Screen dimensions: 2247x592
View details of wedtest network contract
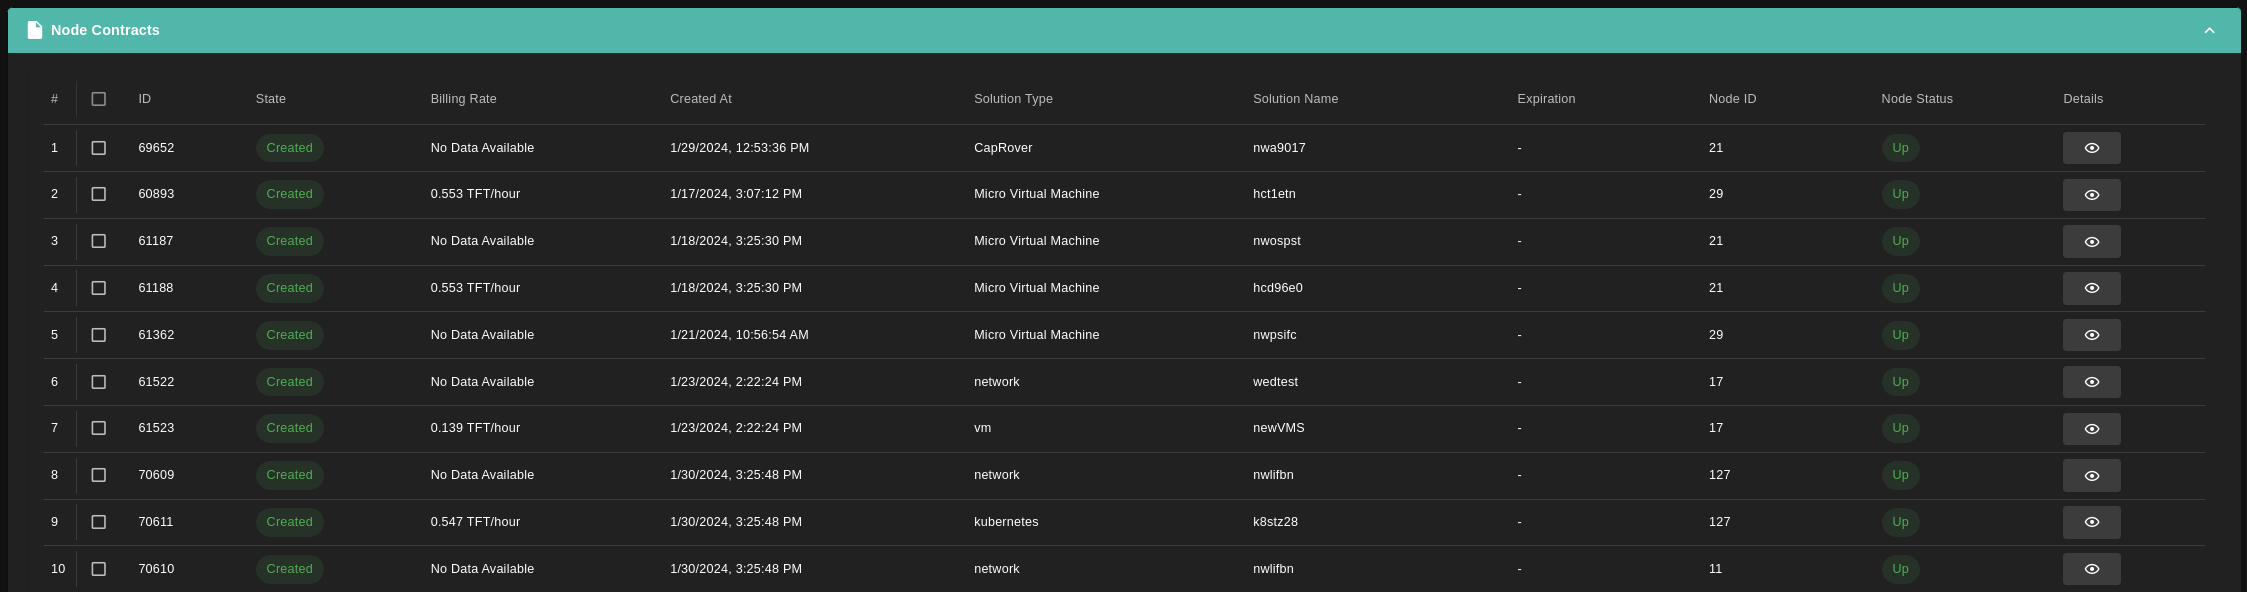click(2091, 382)
